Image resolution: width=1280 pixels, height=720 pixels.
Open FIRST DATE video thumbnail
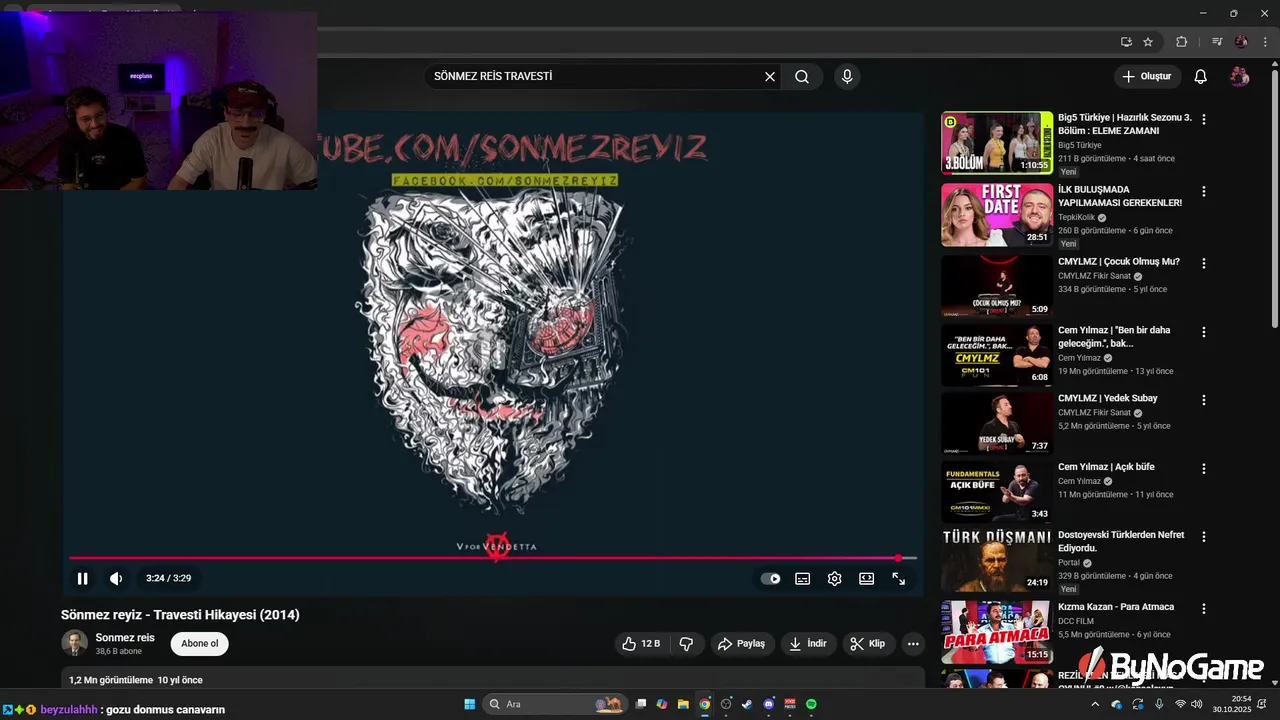(x=996, y=214)
